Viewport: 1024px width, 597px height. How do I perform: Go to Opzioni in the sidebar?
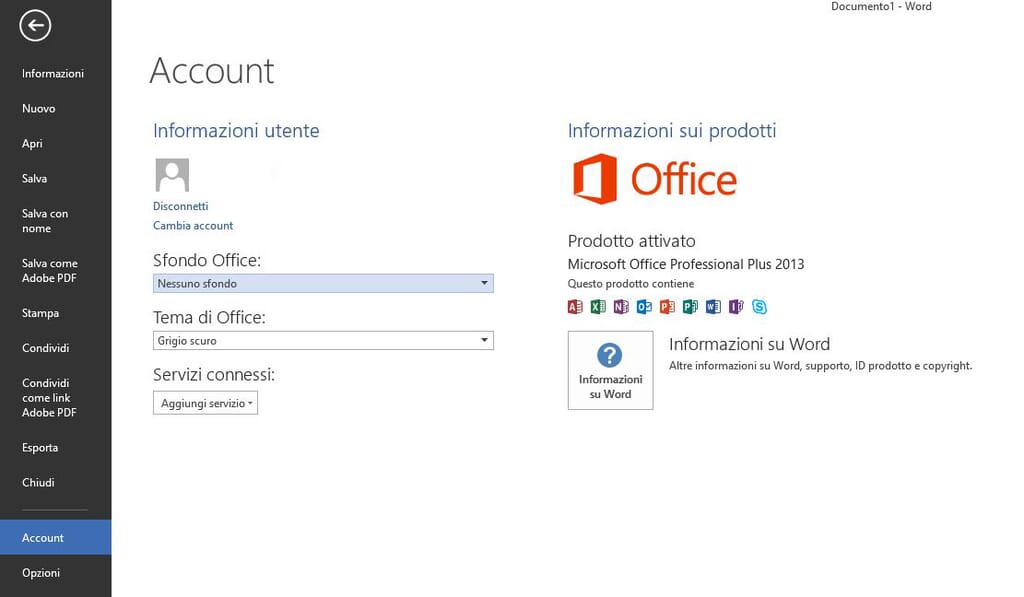point(41,573)
